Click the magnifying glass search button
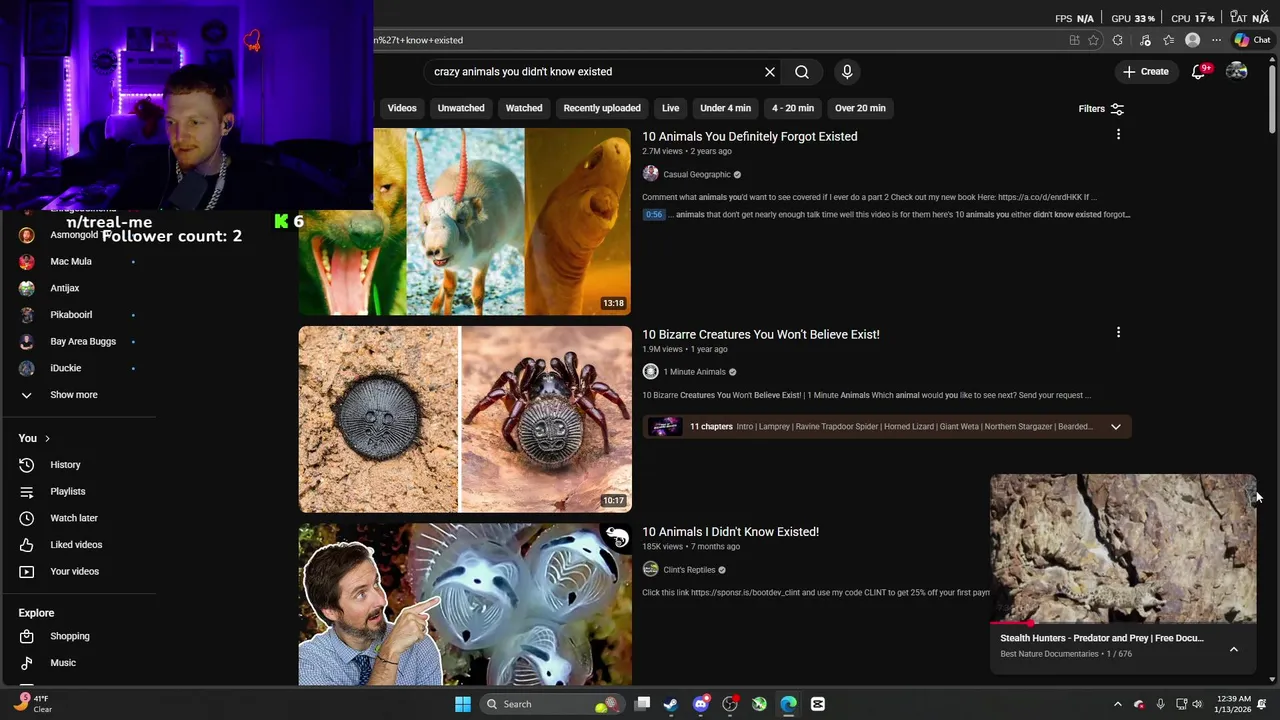This screenshot has height=720, width=1280. [802, 72]
